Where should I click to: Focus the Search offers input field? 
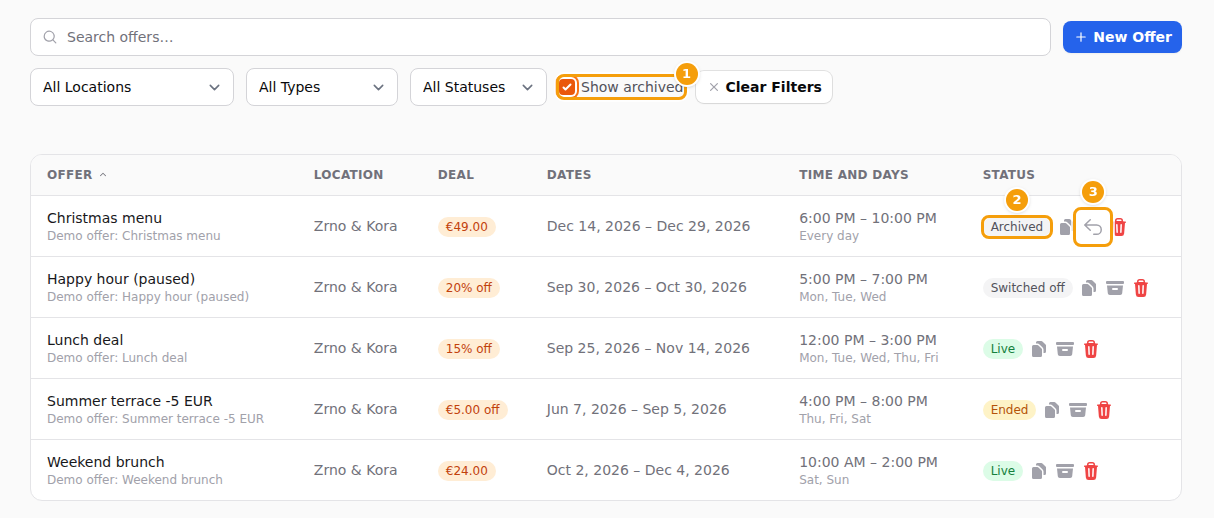pos(540,37)
